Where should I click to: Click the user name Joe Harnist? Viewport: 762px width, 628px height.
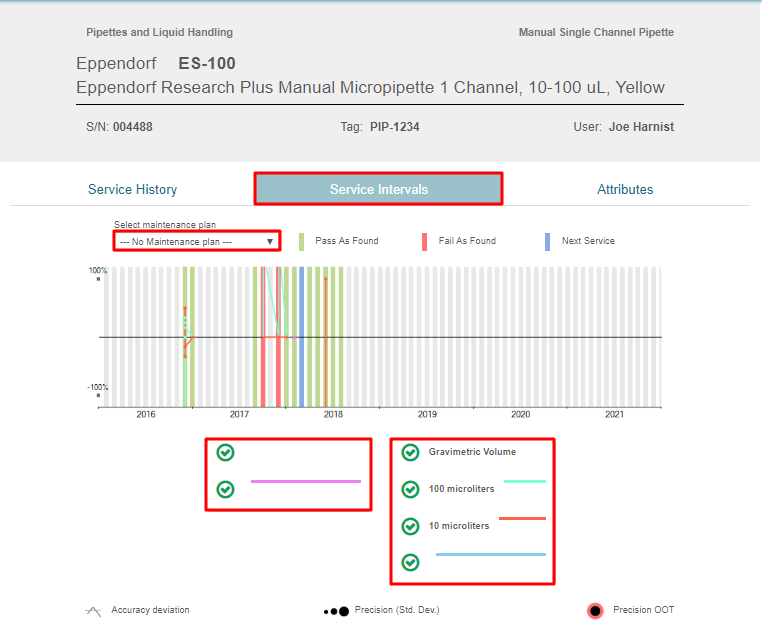coord(641,127)
